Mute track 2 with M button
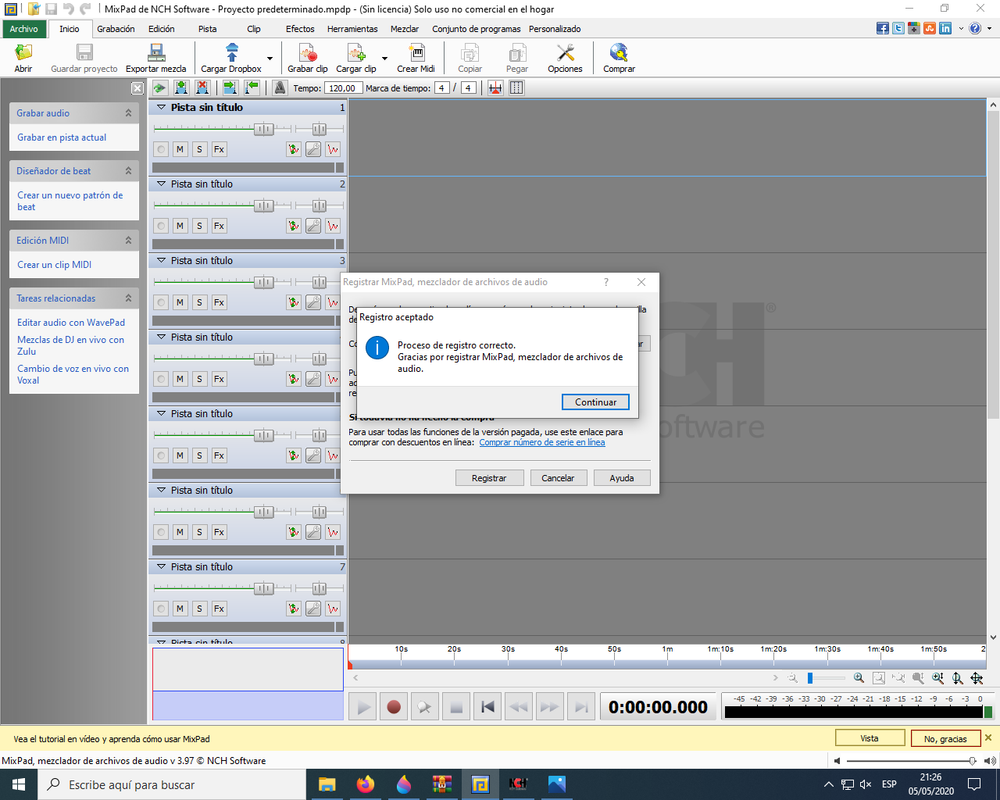The width and height of the screenshot is (1000, 800). coord(180,226)
